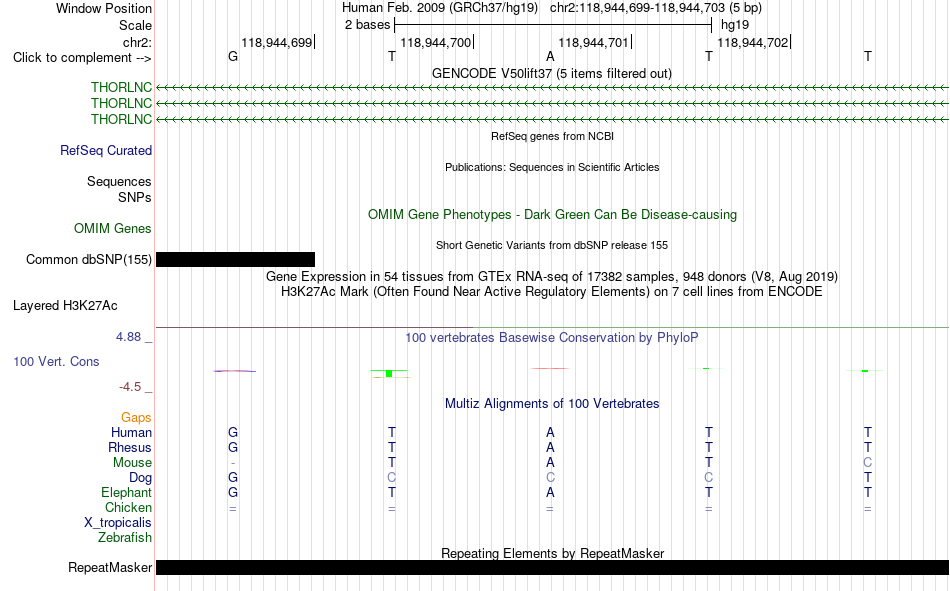Select the Mouse alignment row label

click(x=132, y=462)
